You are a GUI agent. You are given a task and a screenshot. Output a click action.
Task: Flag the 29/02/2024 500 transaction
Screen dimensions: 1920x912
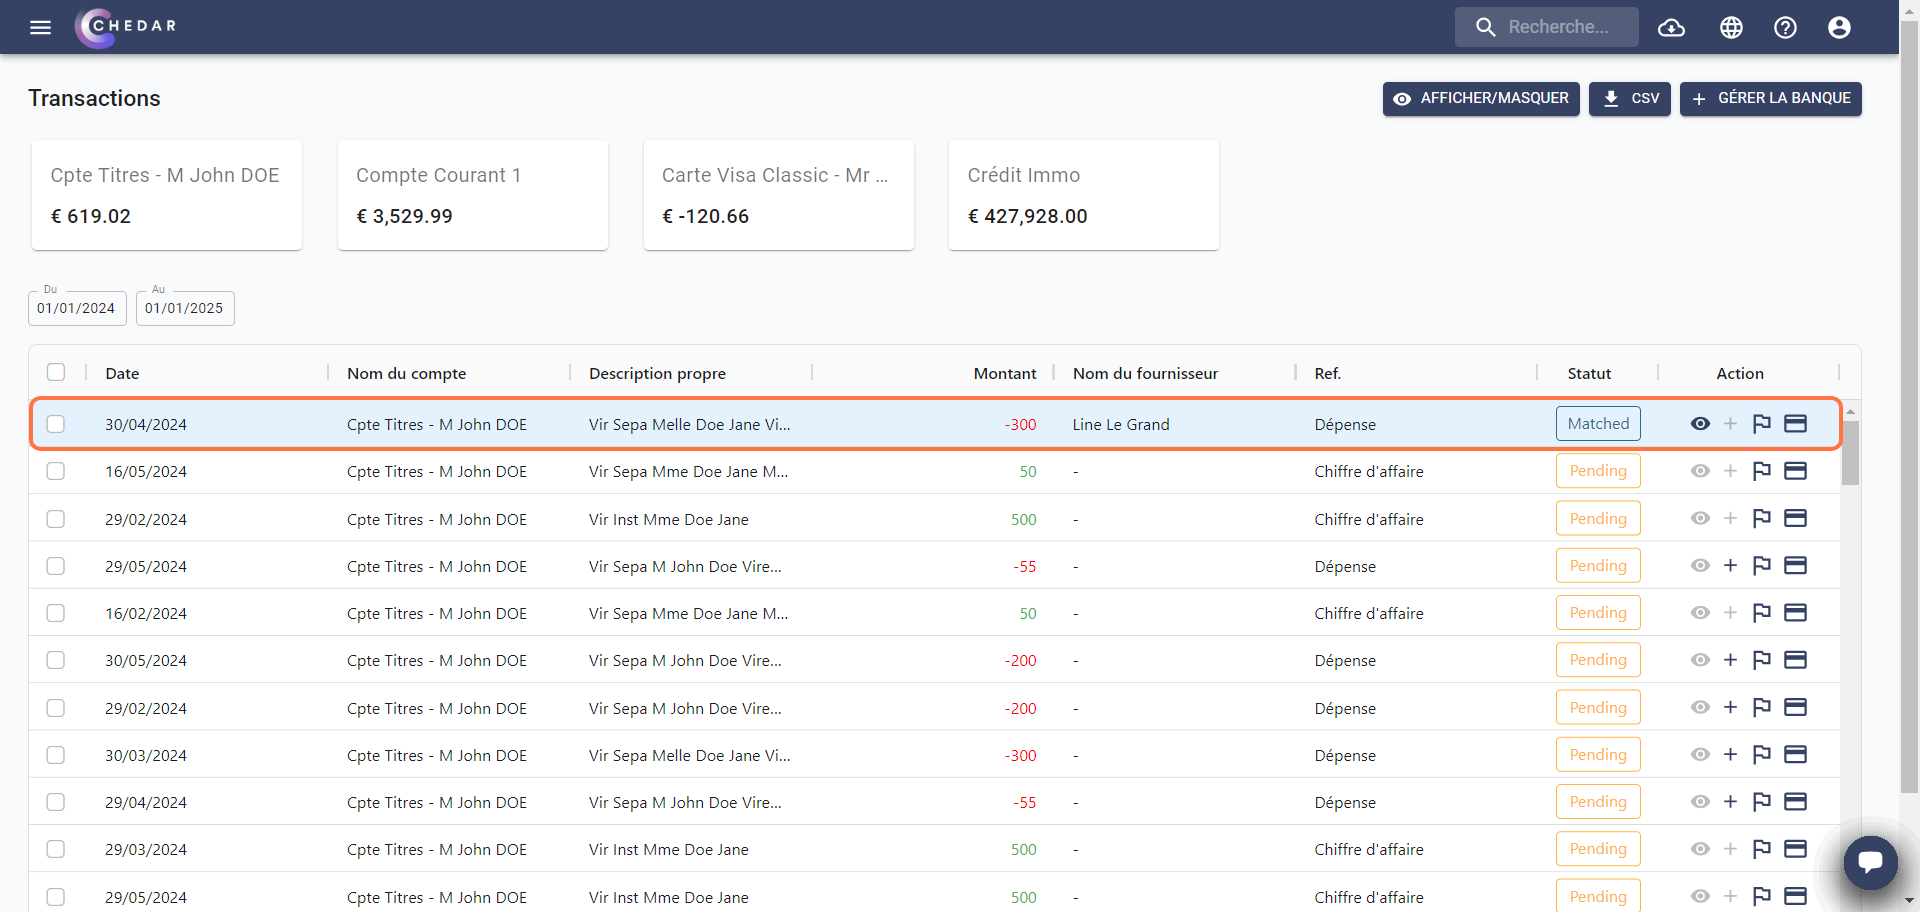click(x=1762, y=518)
